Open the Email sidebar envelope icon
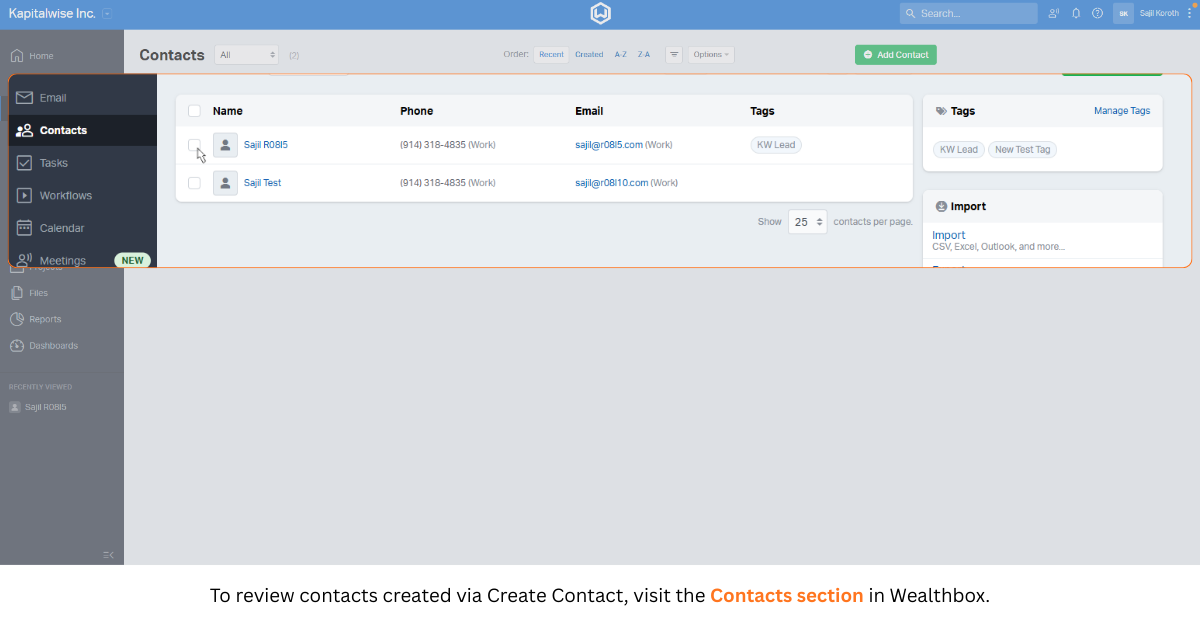Screen dimensions: 1200x628 [25, 98]
